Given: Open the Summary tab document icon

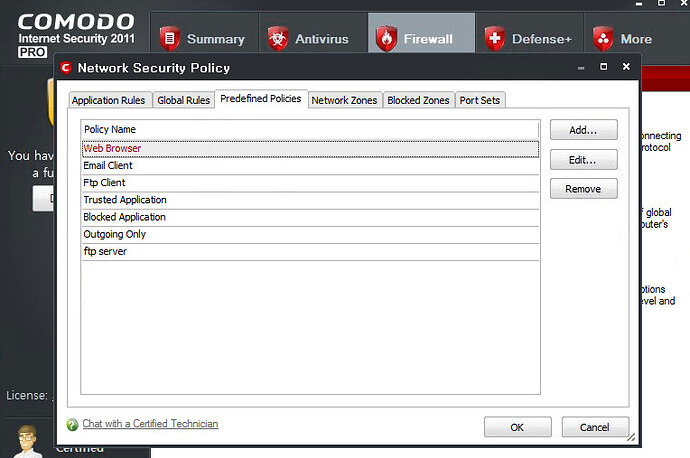Looking at the screenshot, I should (169, 39).
